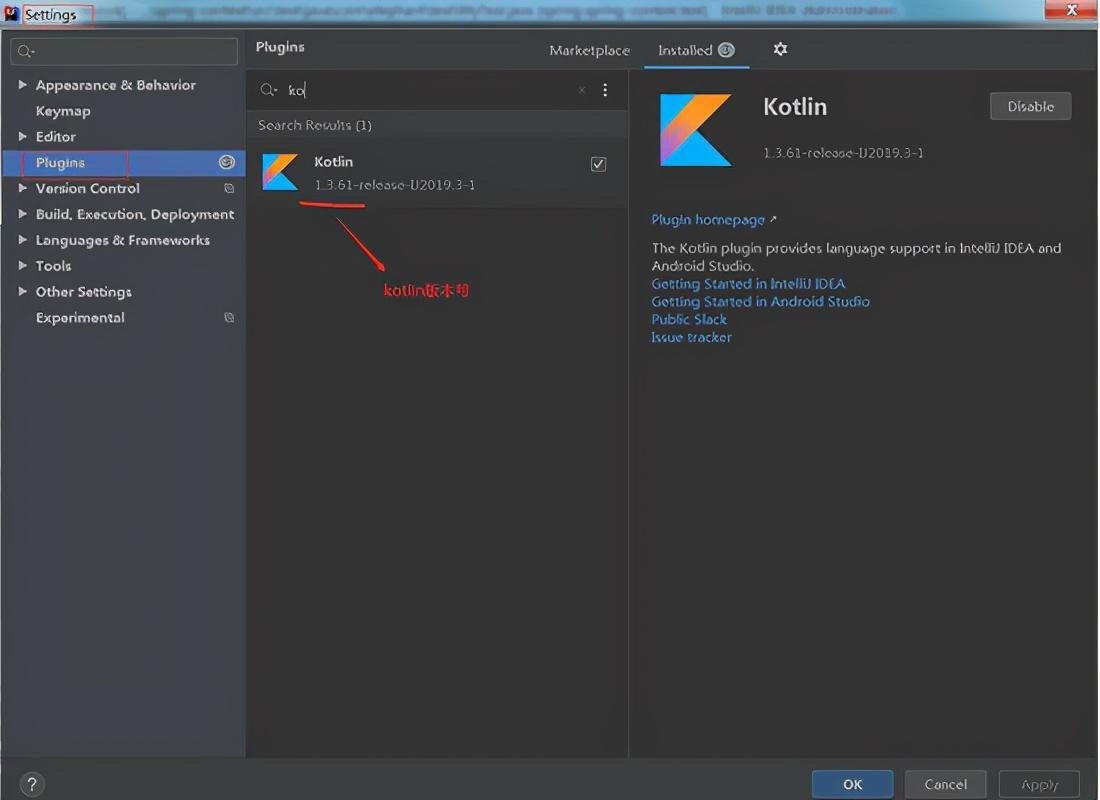
Task: Click the plugin search magnifier icon
Action: pos(268,90)
